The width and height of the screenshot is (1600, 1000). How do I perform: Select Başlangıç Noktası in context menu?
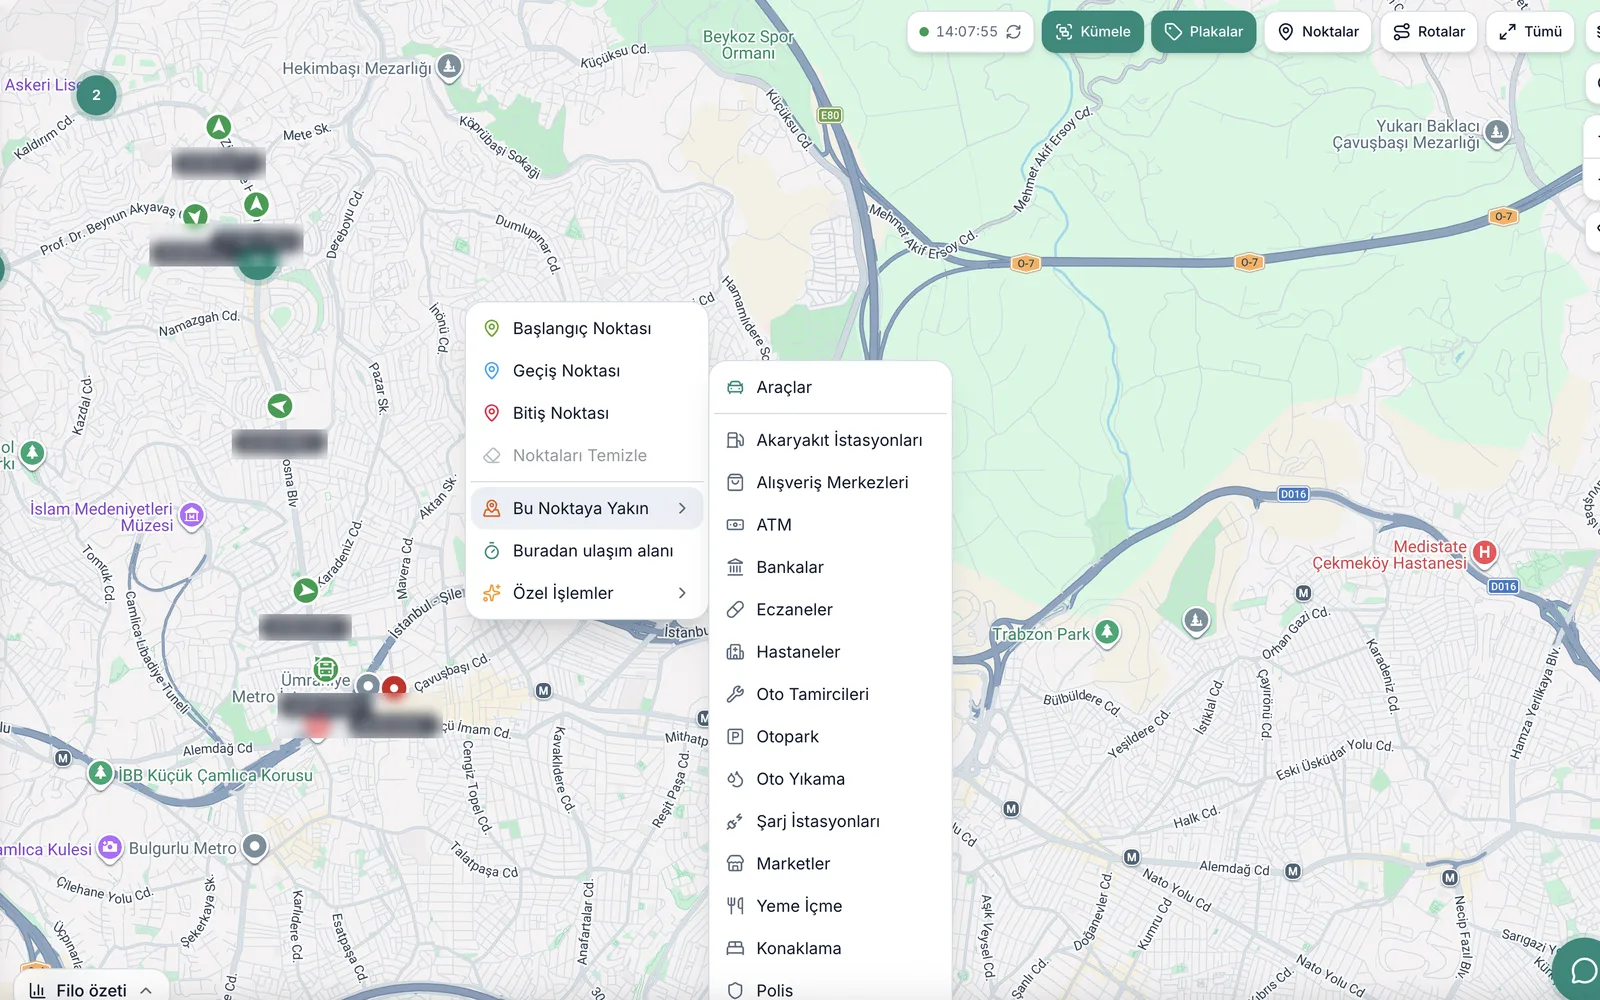[587, 328]
